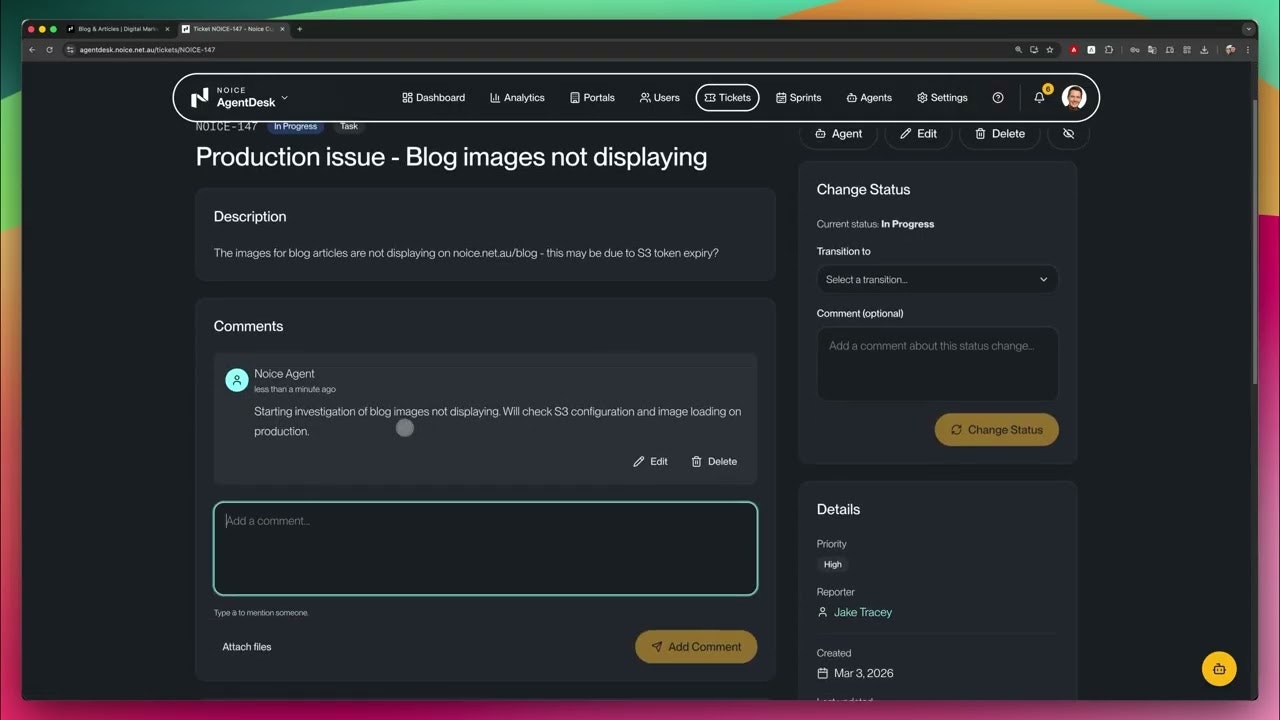1280x720 pixels.
Task: Open Settings via the gear icon
Action: coord(941,97)
